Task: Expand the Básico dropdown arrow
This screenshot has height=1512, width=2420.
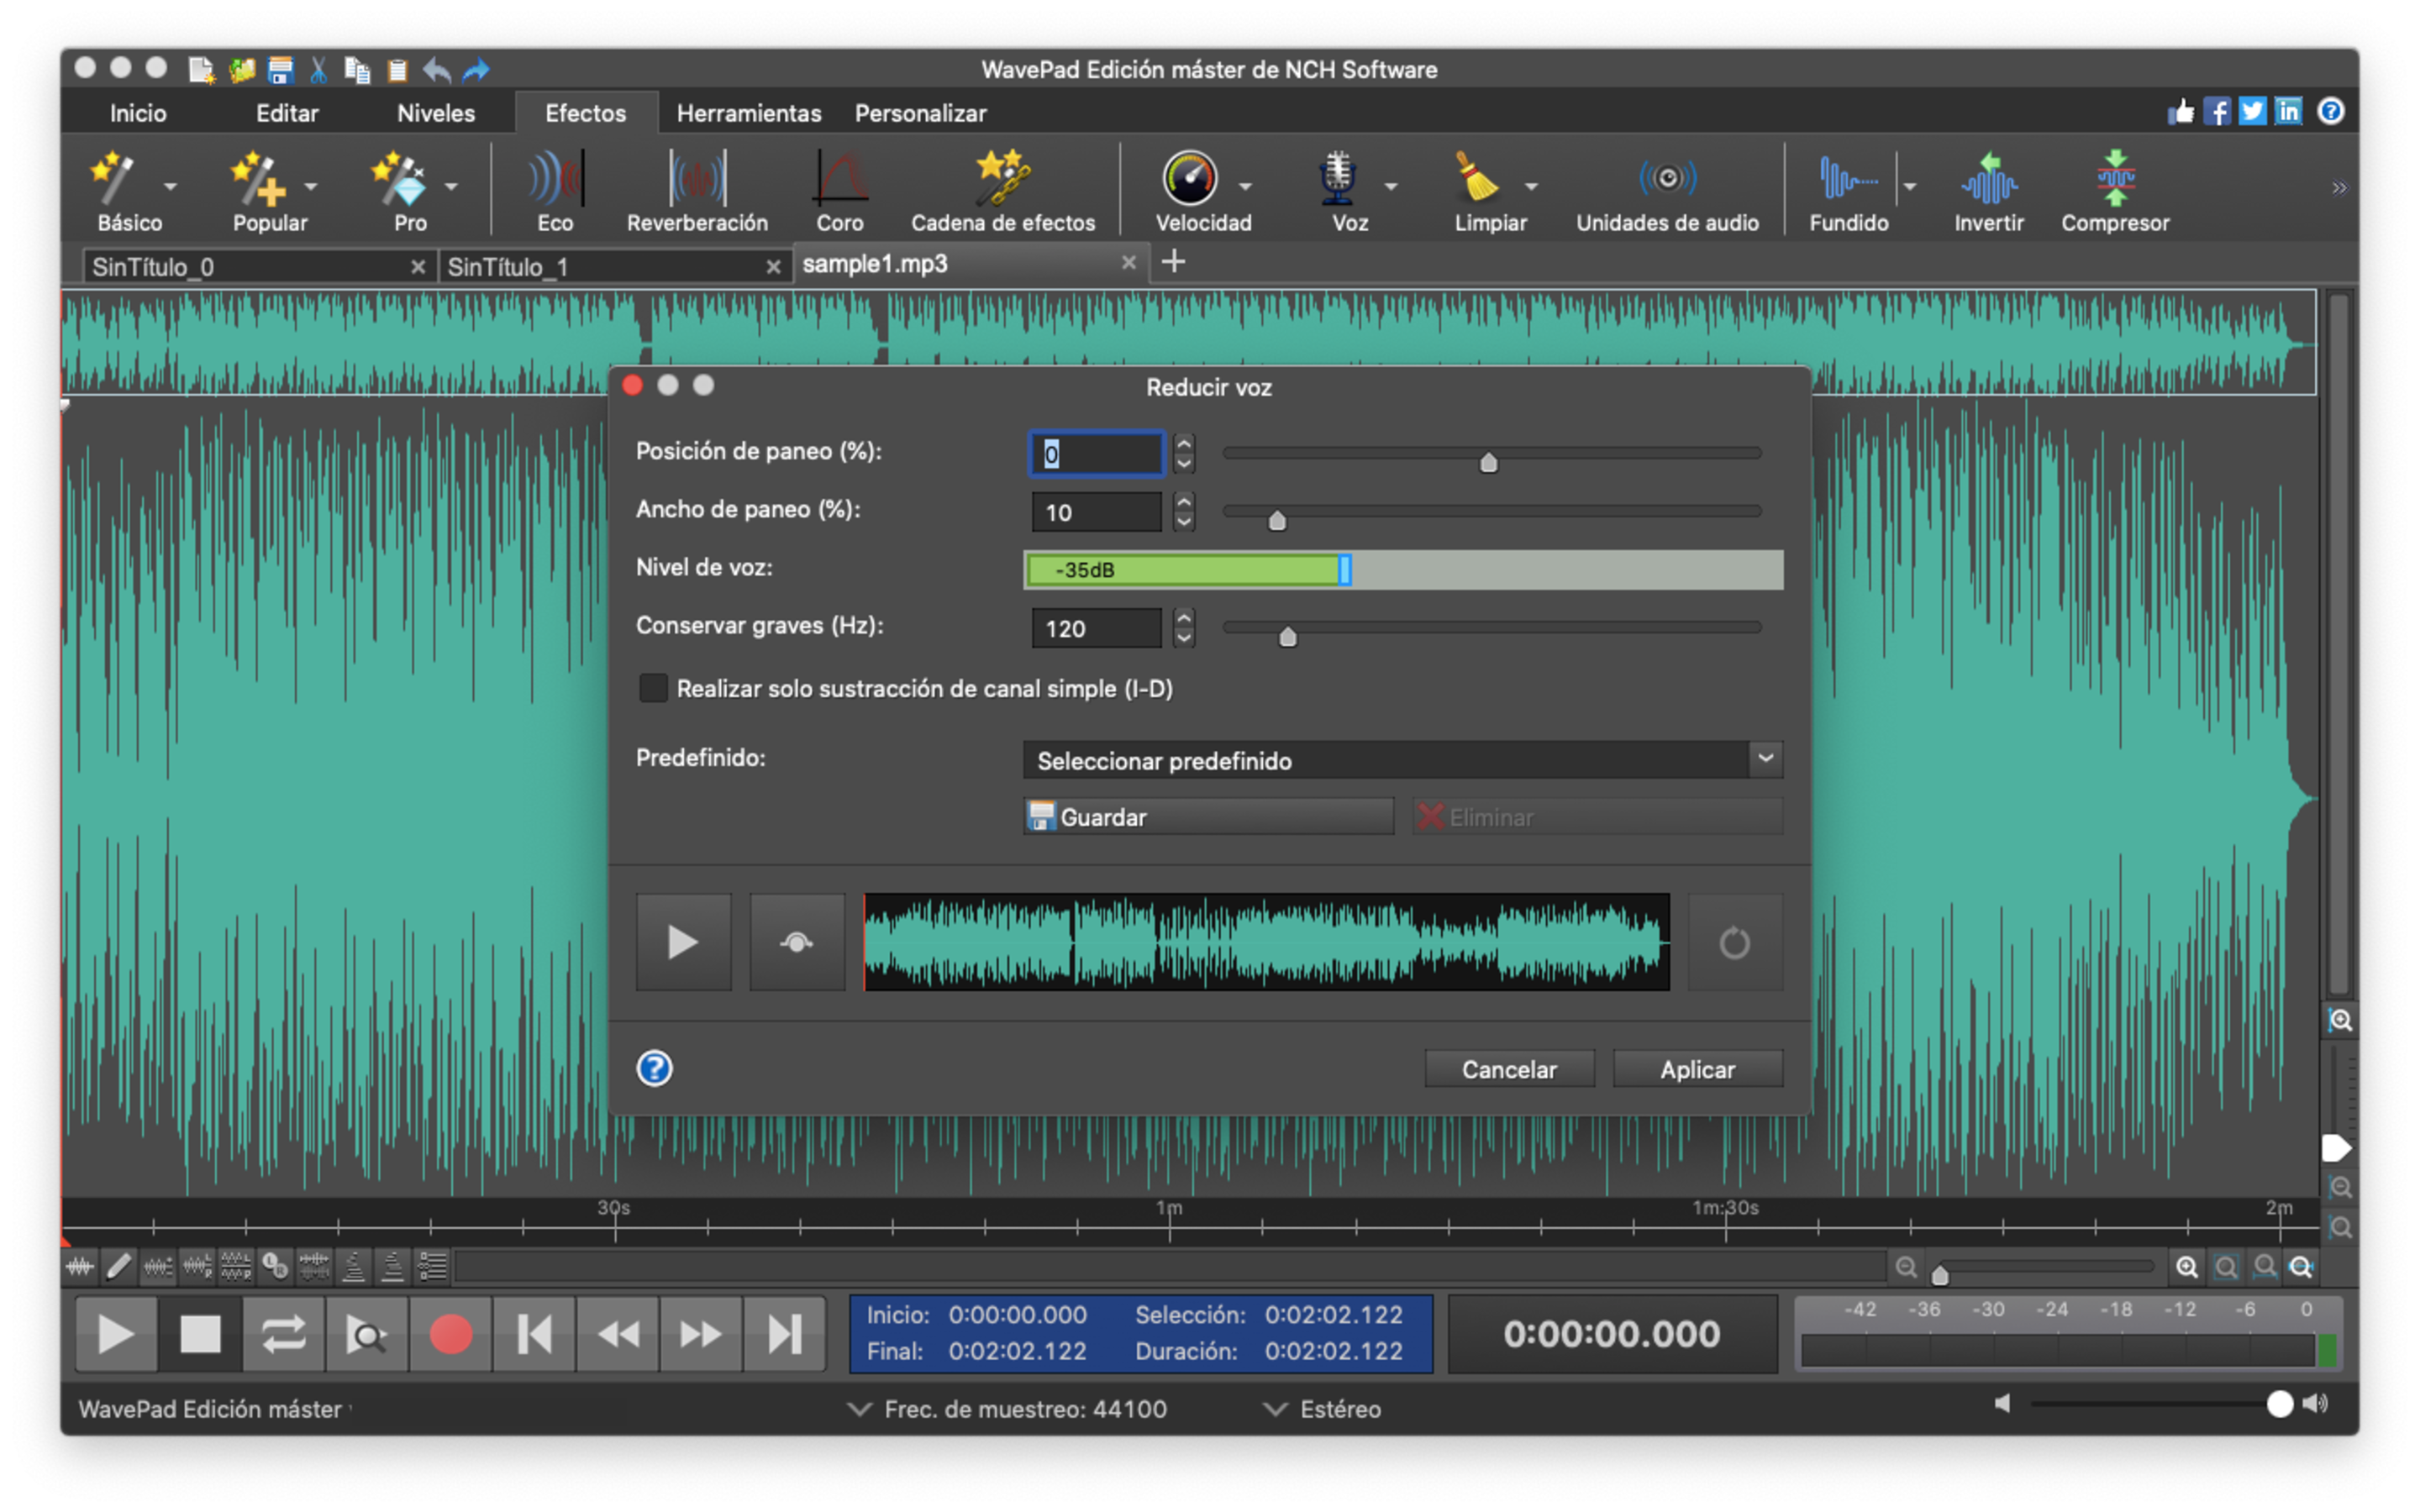Action: pos(171,187)
